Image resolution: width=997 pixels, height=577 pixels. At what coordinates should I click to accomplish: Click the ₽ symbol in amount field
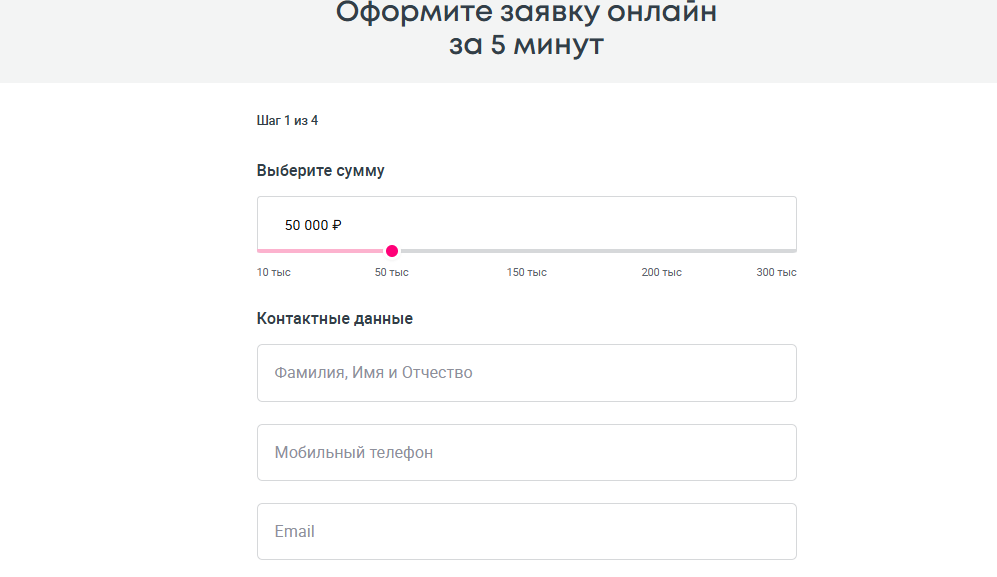pyautogui.click(x=337, y=226)
